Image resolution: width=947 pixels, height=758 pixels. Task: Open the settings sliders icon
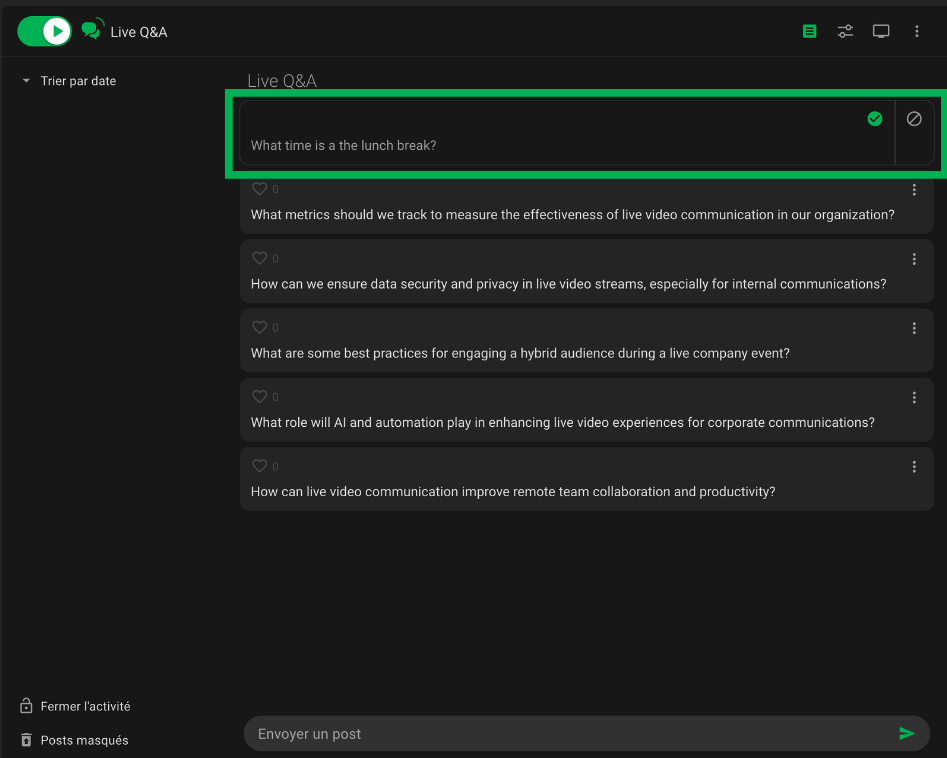click(845, 31)
